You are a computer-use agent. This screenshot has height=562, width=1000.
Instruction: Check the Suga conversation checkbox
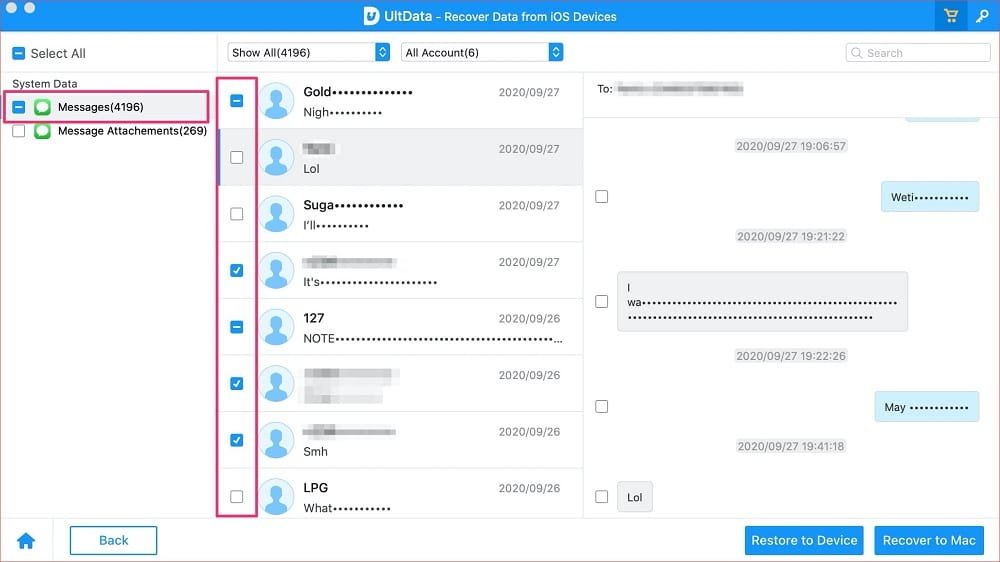pos(237,214)
